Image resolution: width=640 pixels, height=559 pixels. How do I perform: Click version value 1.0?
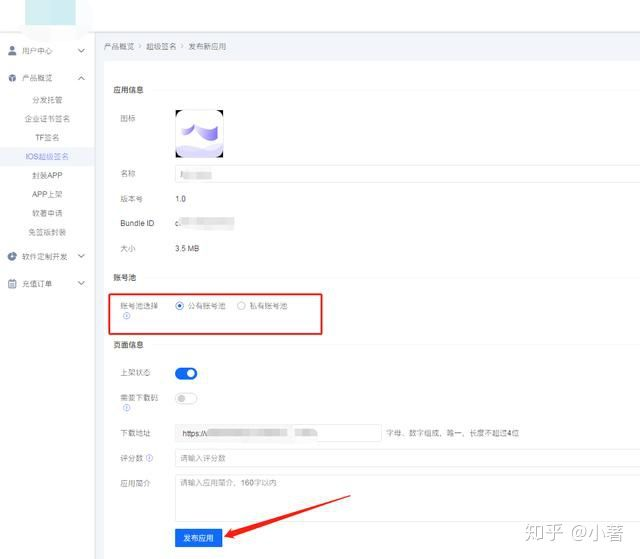(x=180, y=199)
